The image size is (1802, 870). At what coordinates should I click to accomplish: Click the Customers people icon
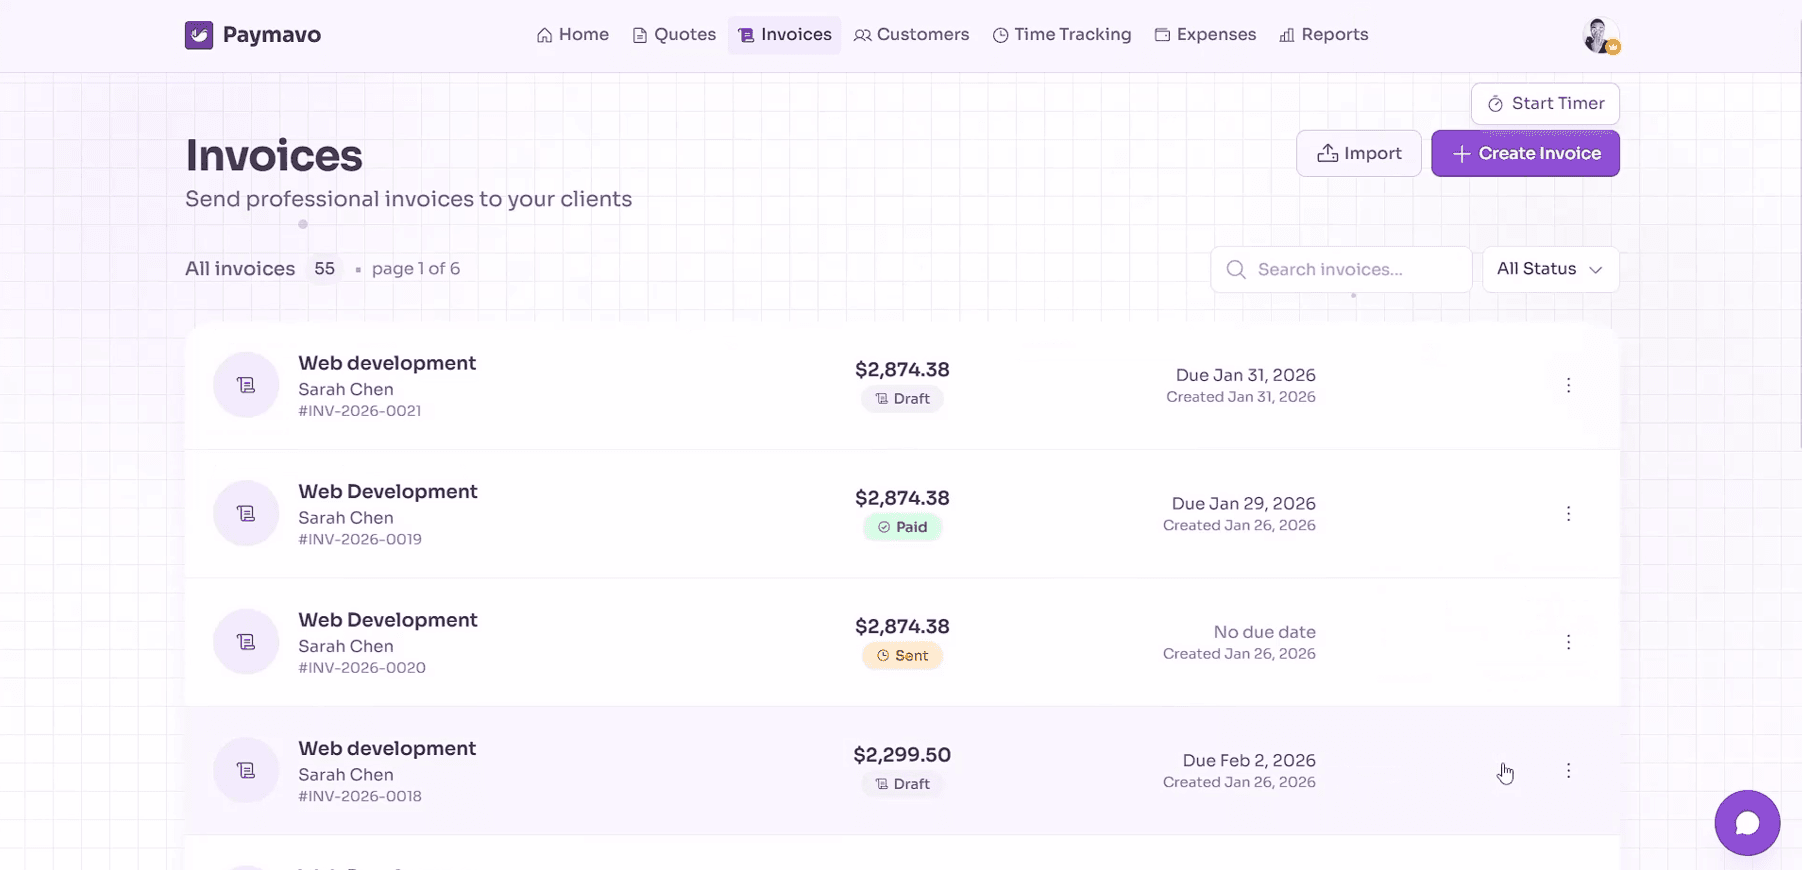(x=862, y=36)
